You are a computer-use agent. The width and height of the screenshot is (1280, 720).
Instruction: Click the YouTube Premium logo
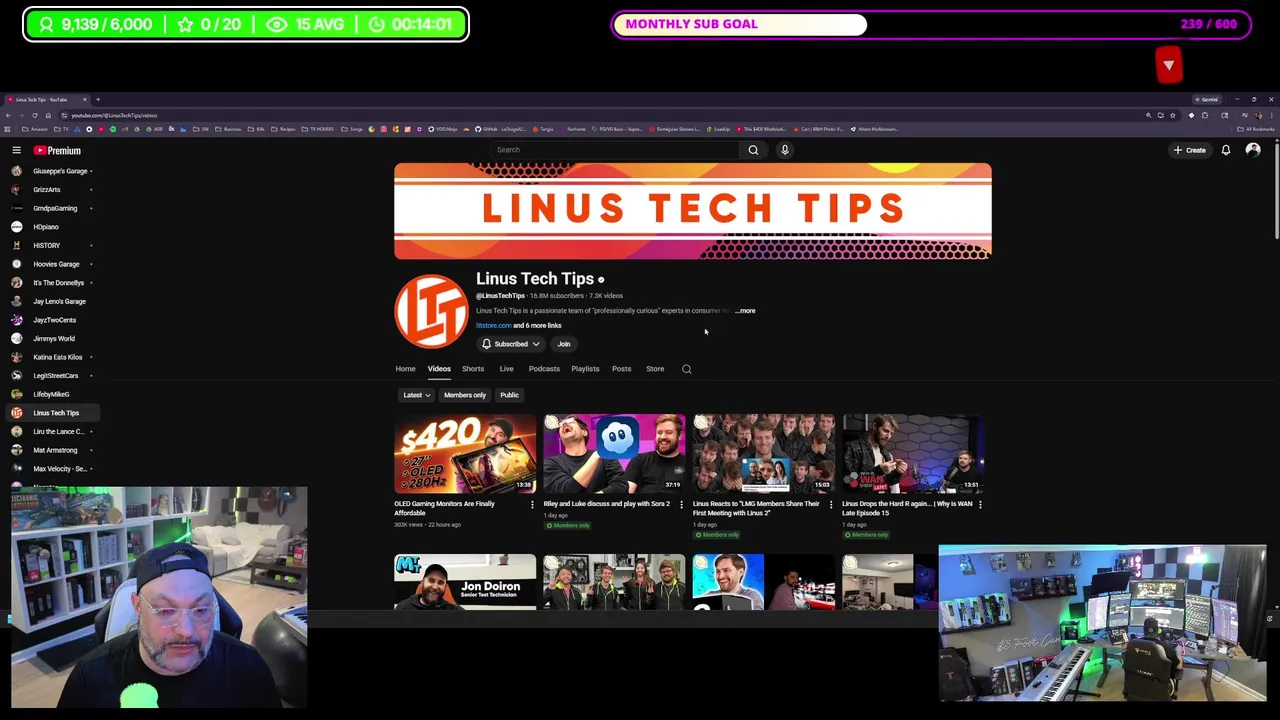coord(57,150)
